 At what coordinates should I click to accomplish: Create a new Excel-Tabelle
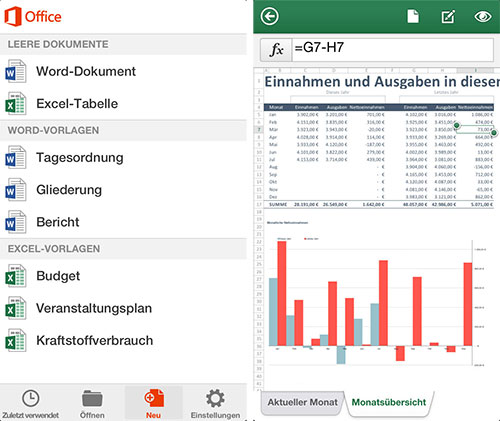click(123, 103)
